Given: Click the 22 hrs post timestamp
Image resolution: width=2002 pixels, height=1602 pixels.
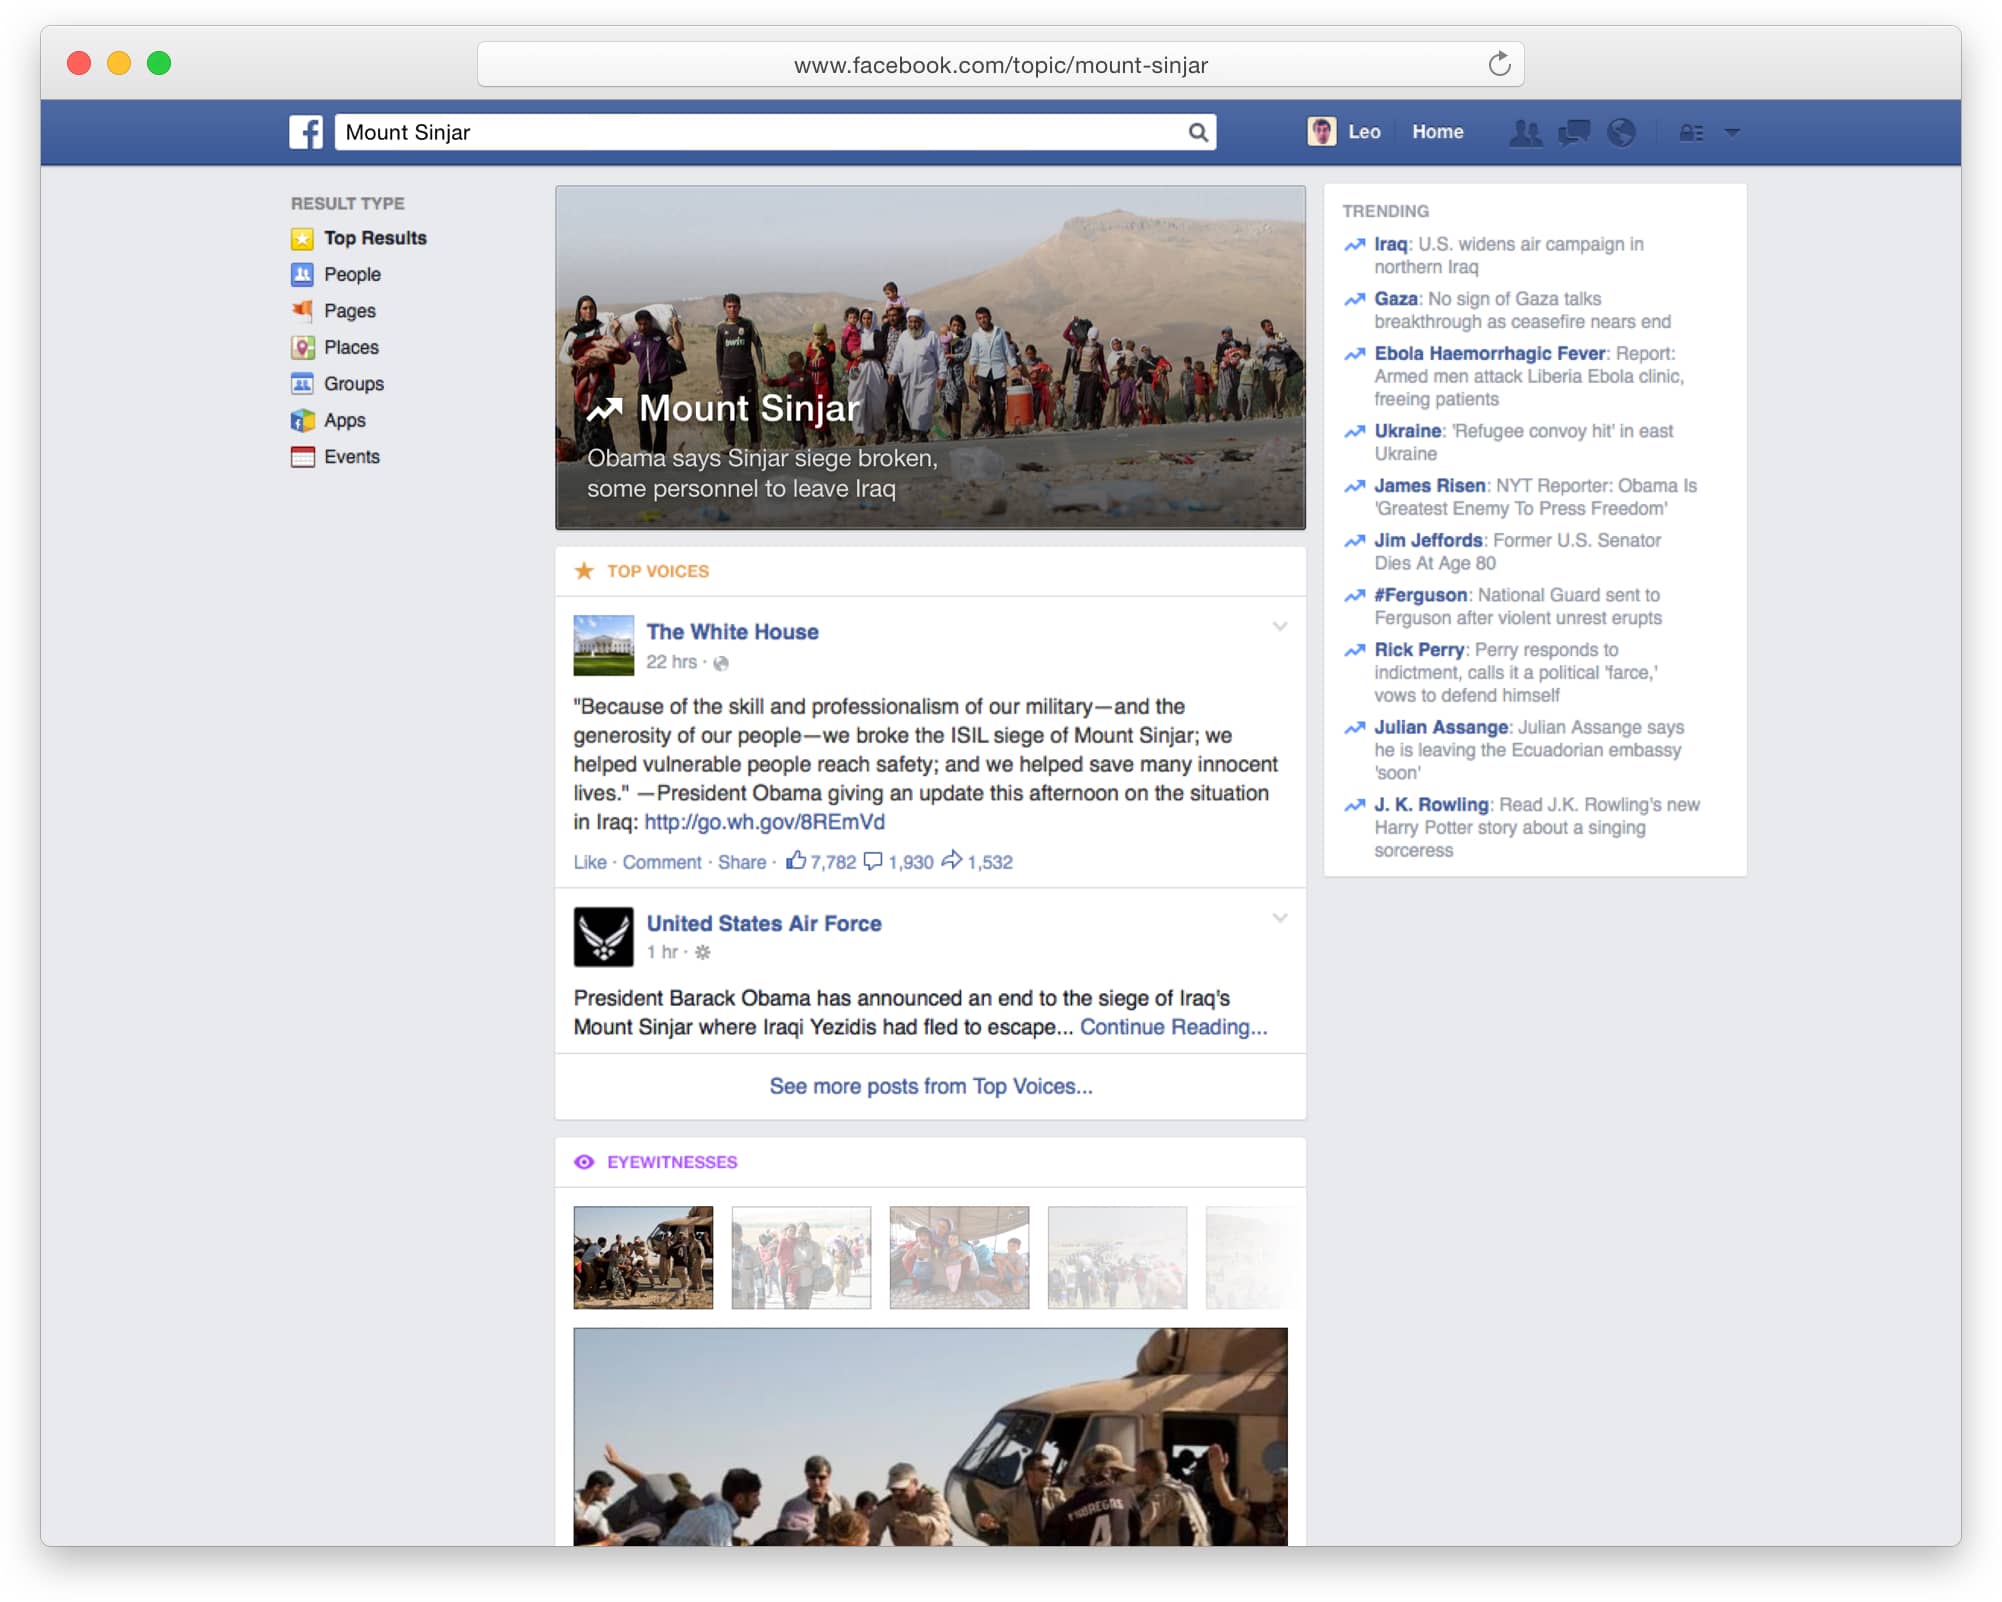Looking at the screenshot, I should click(671, 662).
